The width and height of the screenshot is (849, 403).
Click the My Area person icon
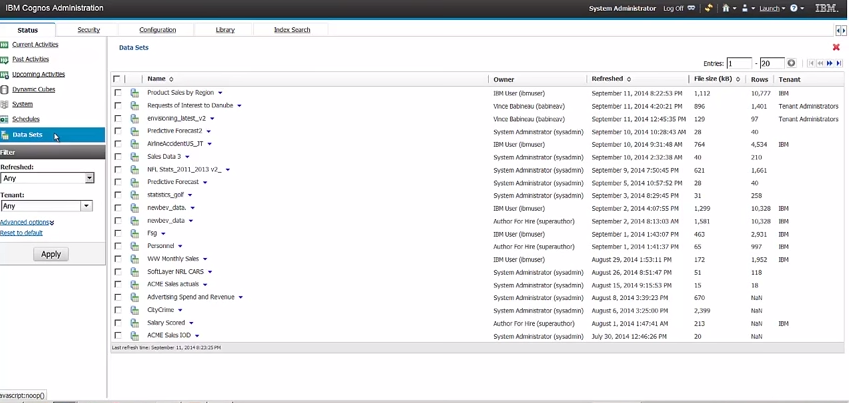pos(744,8)
